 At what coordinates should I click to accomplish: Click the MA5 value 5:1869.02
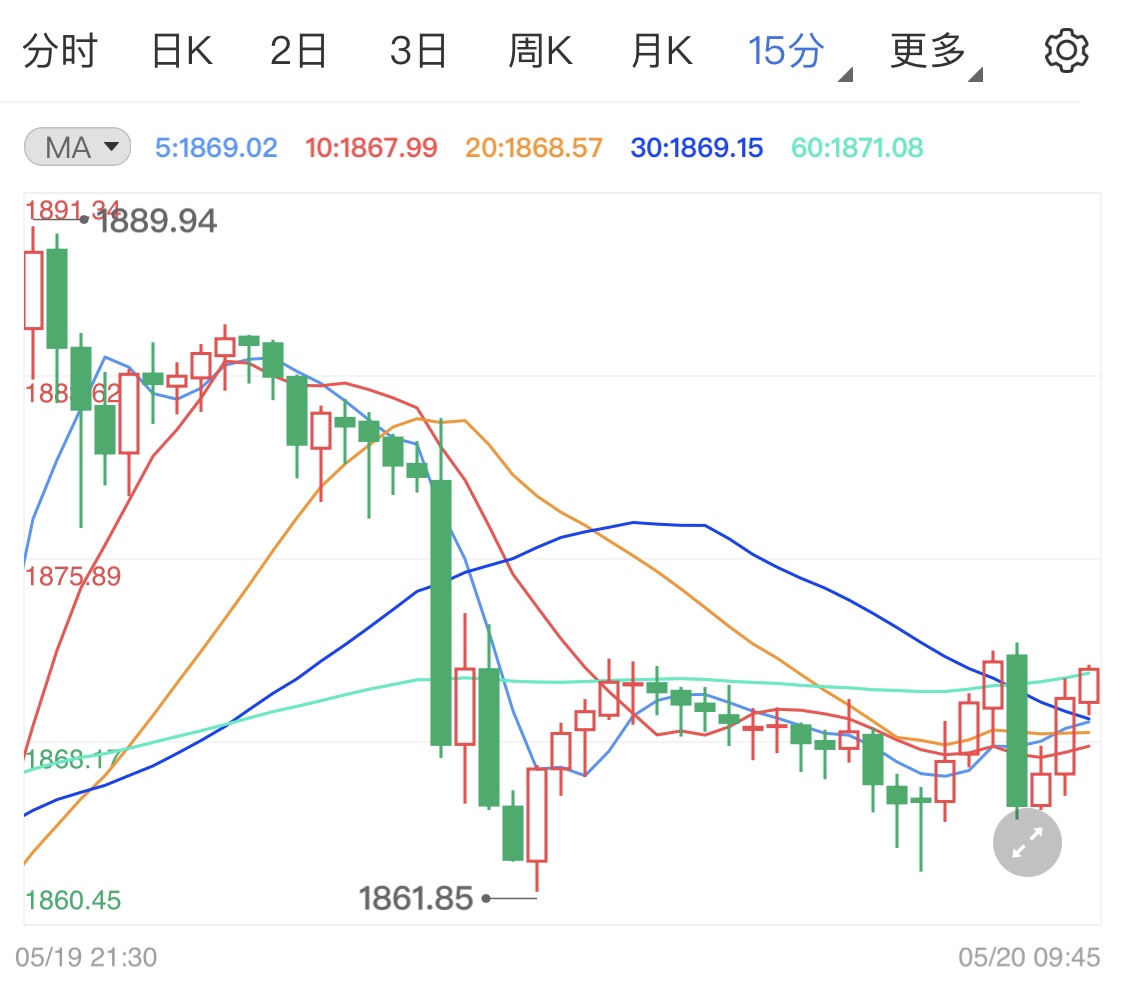coord(216,148)
